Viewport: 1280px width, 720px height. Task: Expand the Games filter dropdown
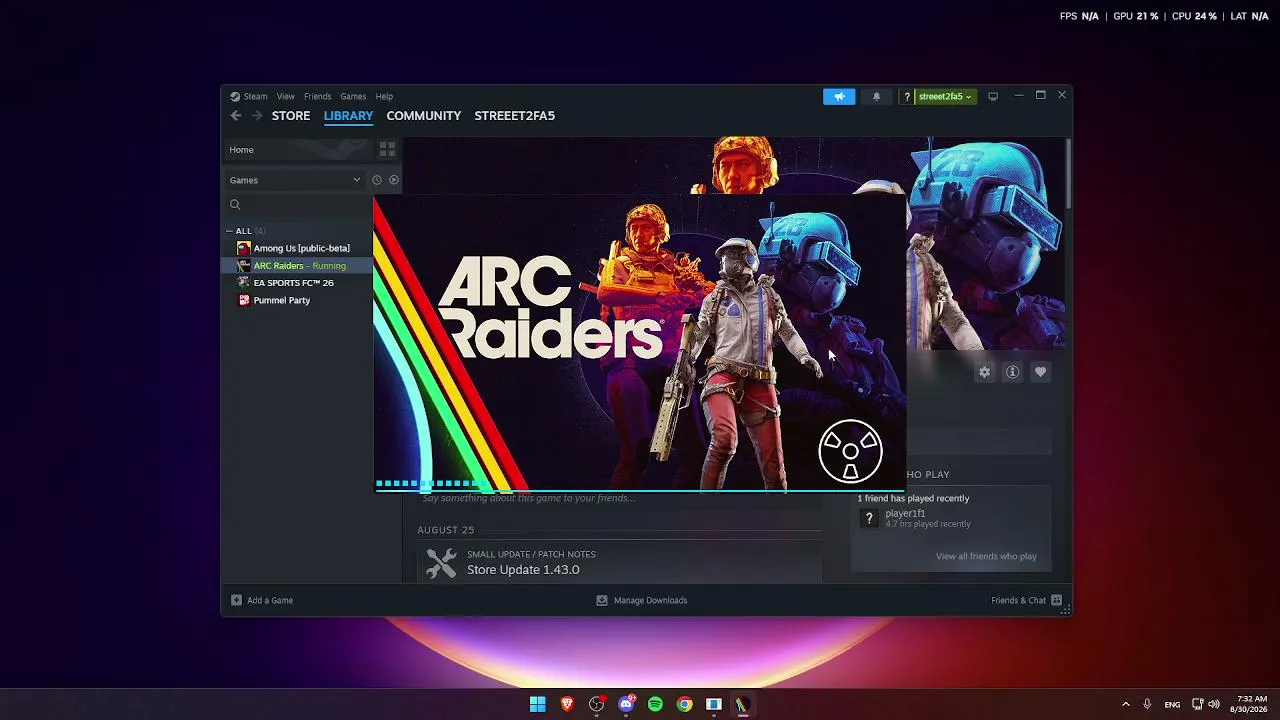pos(295,180)
